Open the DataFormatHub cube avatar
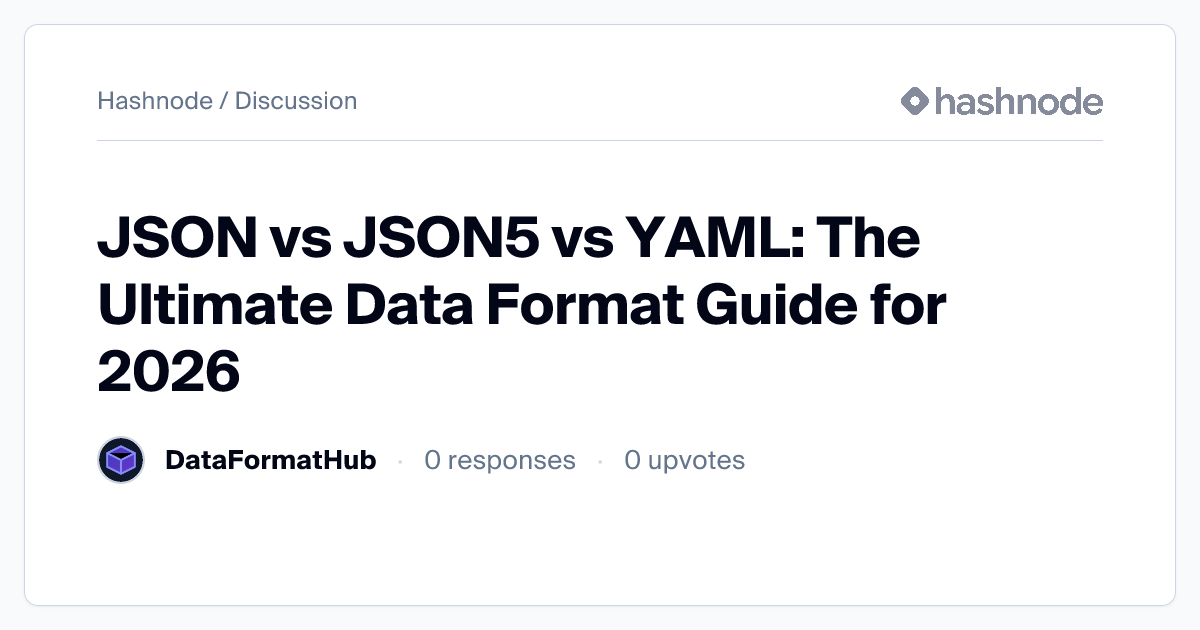Viewport: 1200px width, 630px height. (122, 460)
